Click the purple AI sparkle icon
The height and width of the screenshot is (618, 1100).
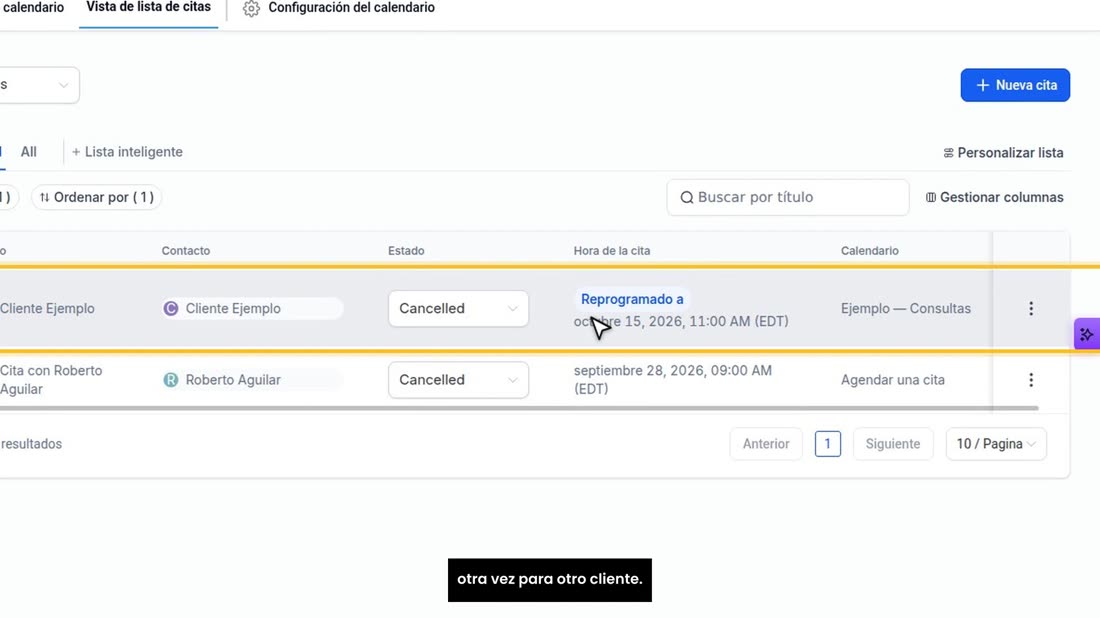point(1086,335)
